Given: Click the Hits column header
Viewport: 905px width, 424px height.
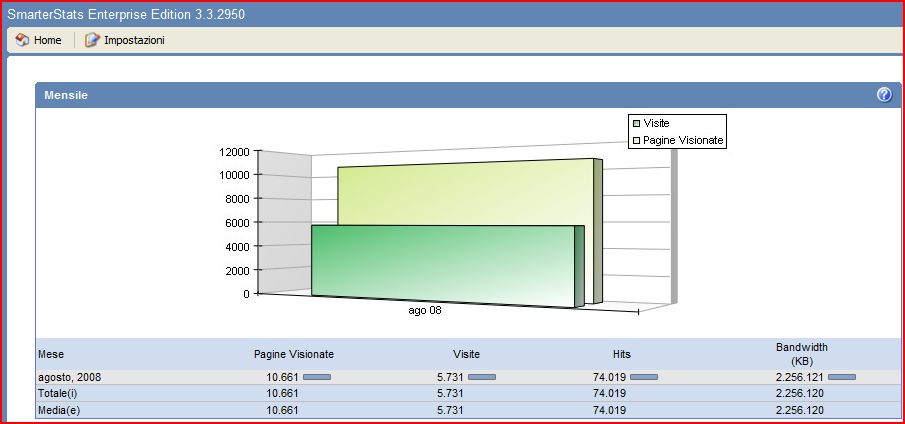Looking at the screenshot, I should (622, 354).
